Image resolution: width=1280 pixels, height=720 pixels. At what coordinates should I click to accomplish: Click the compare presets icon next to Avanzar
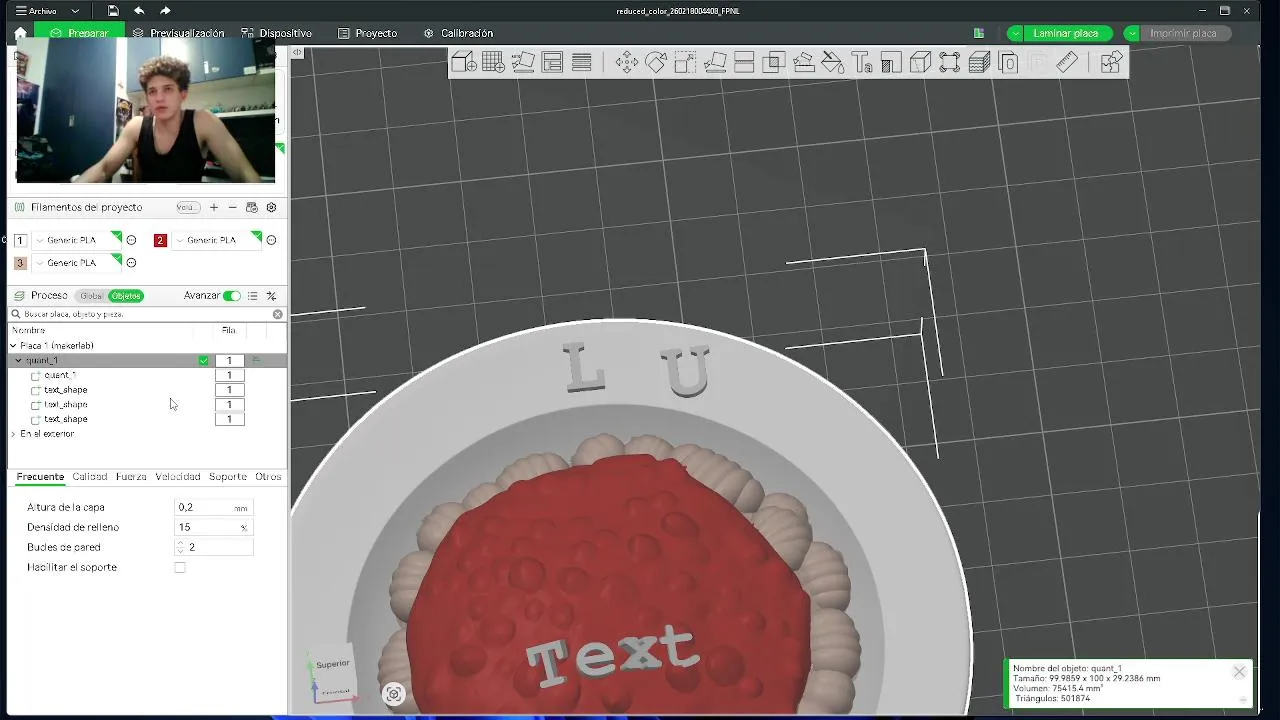(271, 296)
